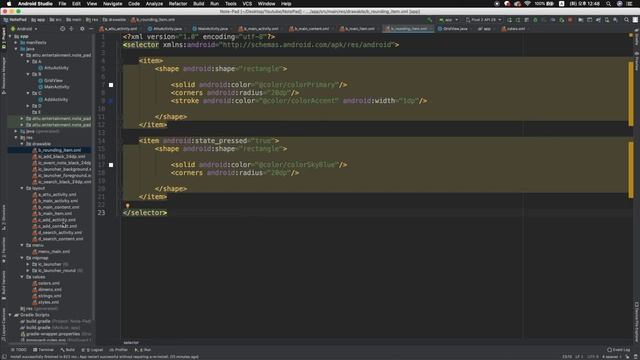Expand the D package folder
The height and width of the screenshot is (360, 640).
[x=28, y=106]
